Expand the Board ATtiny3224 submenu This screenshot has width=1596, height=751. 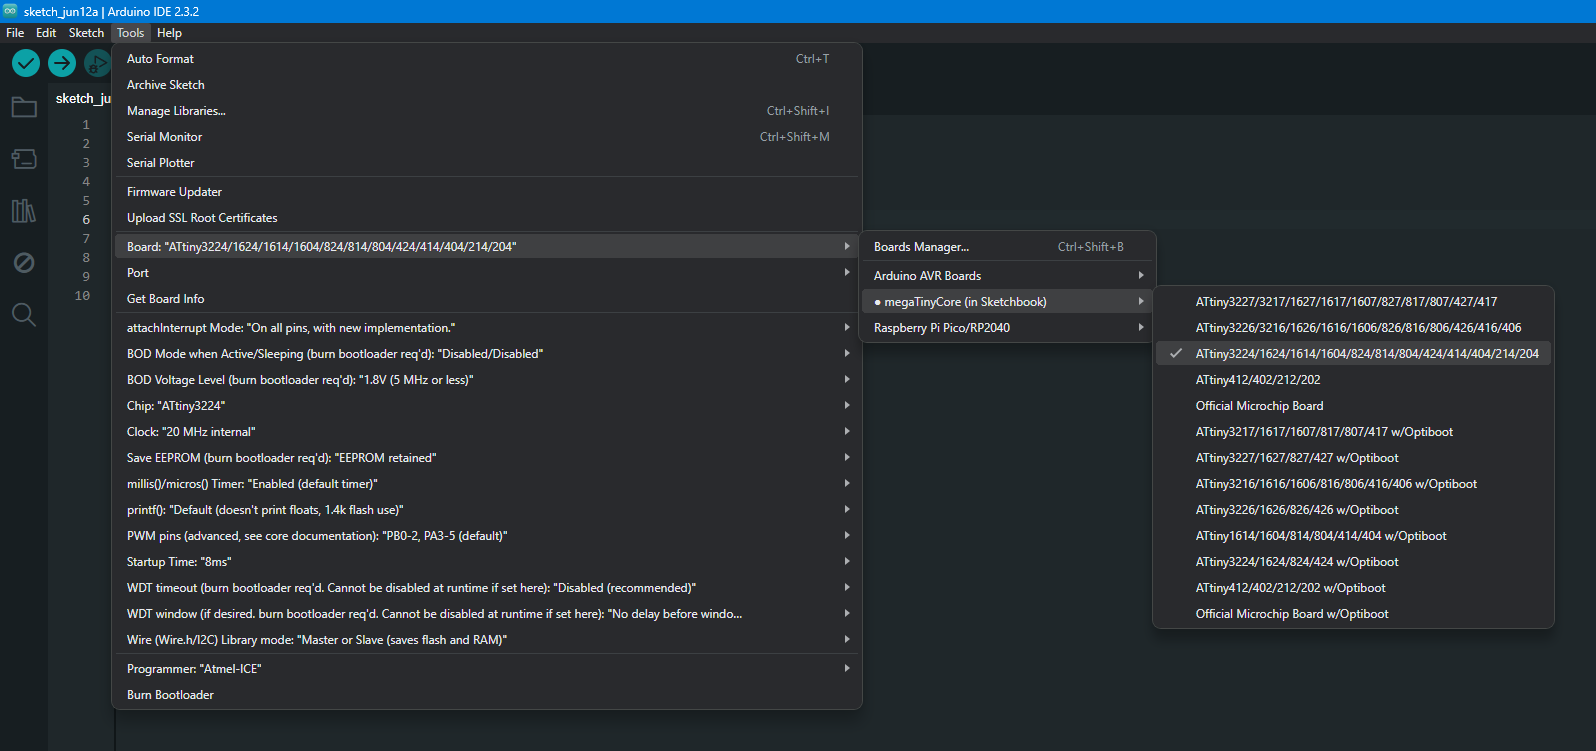coord(487,247)
